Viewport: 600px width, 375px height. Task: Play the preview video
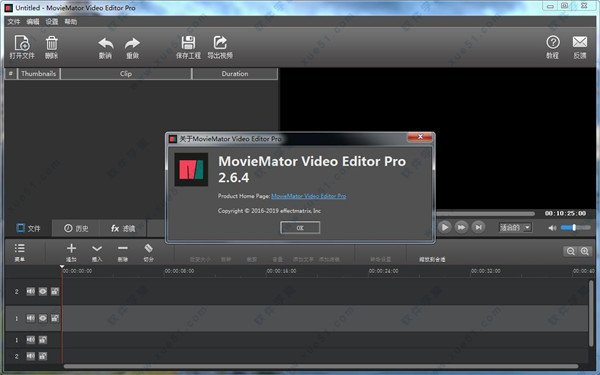444,227
